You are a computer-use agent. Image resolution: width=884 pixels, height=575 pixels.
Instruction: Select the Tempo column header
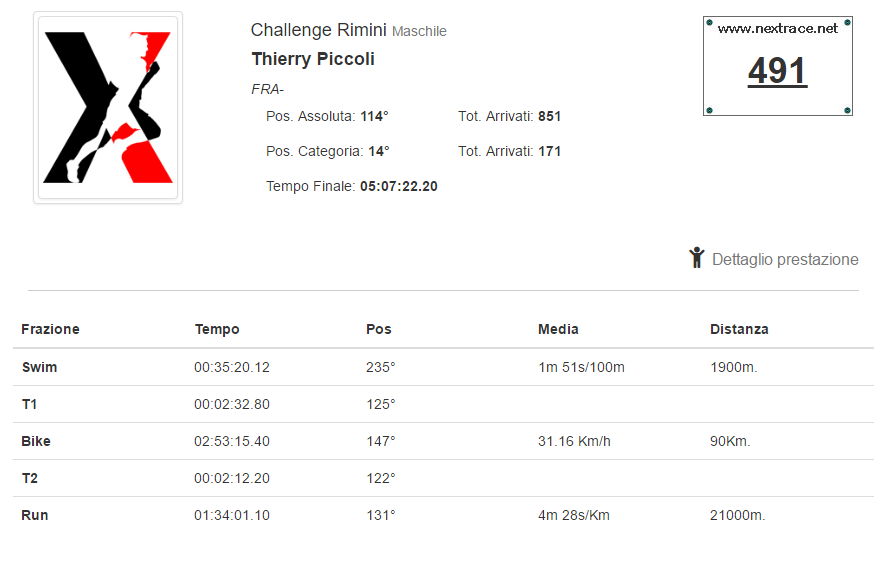coord(217,329)
